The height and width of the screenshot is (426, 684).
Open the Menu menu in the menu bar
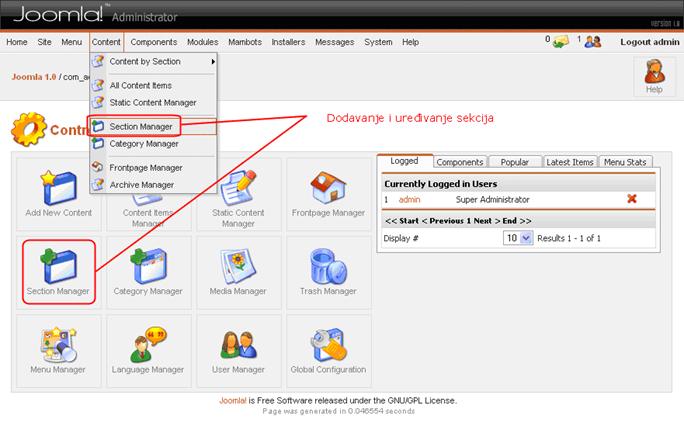(x=72, y=42)
